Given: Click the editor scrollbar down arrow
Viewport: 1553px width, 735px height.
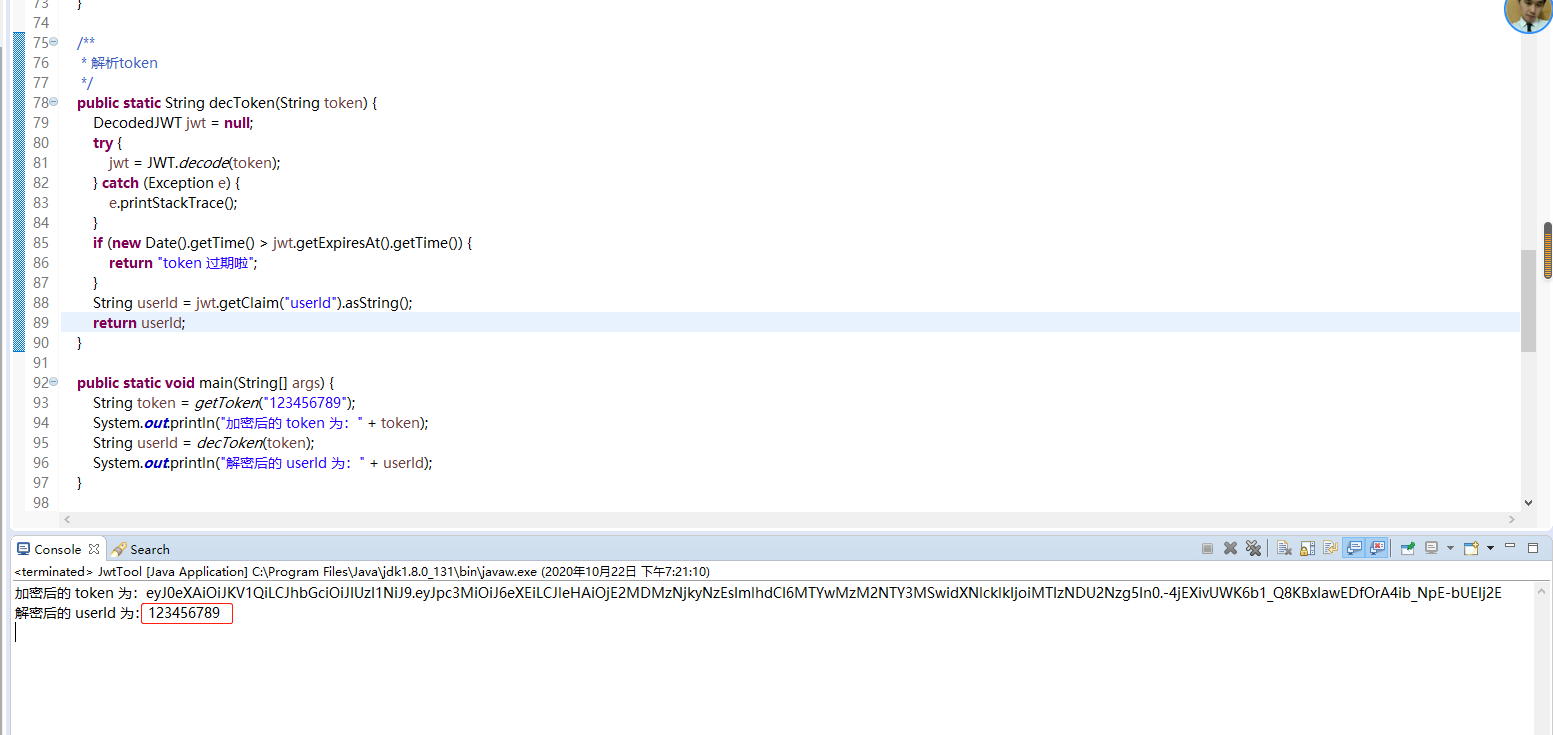Looking at the screenshot, I should [x=1528, y=503].
